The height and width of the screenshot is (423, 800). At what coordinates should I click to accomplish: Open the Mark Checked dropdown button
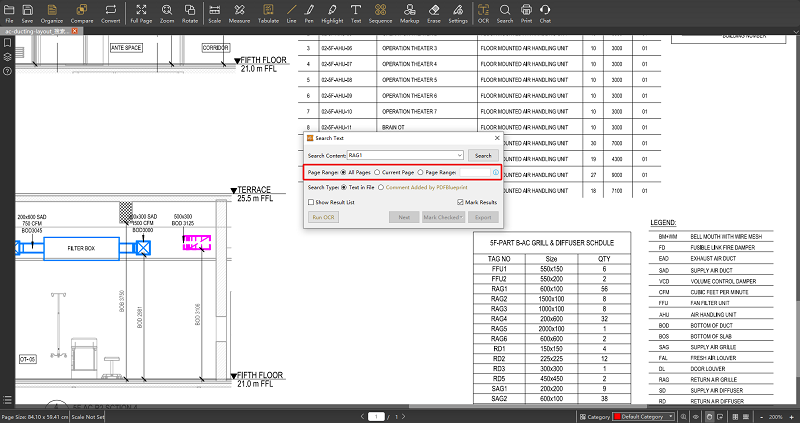point(443,217)
